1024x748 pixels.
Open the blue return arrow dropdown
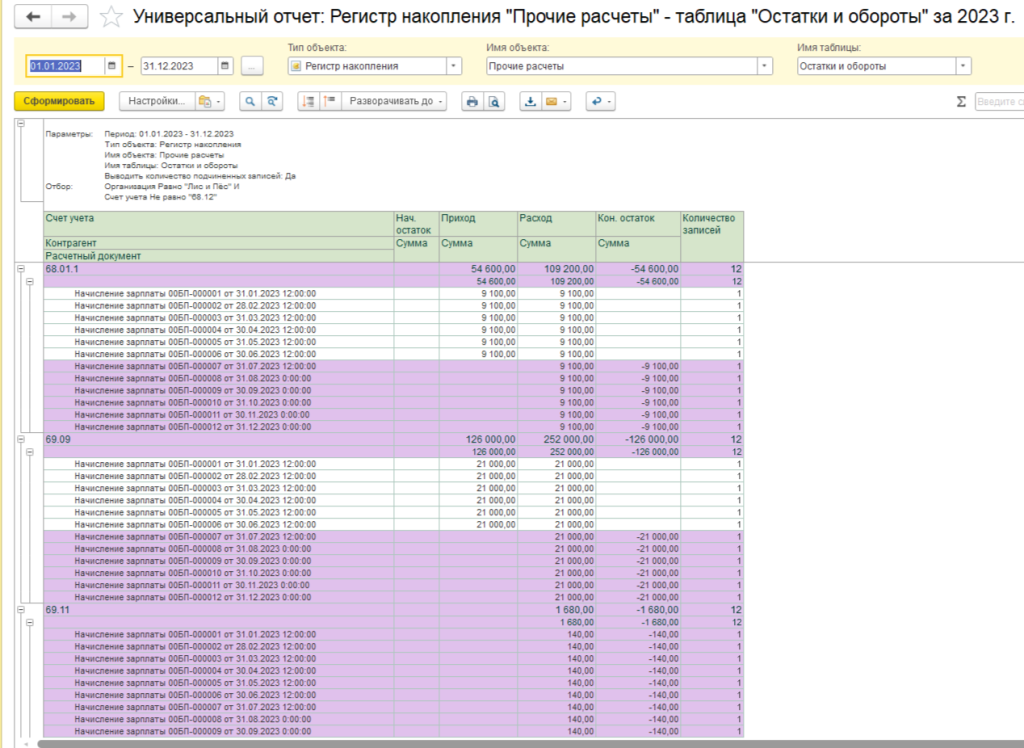600,101
